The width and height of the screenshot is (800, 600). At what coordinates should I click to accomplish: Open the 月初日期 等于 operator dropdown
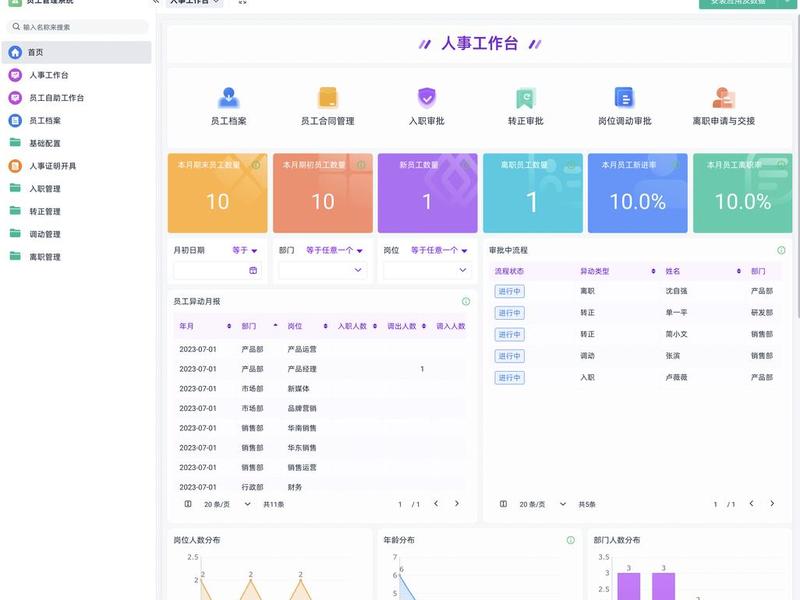tap(245, 251)
